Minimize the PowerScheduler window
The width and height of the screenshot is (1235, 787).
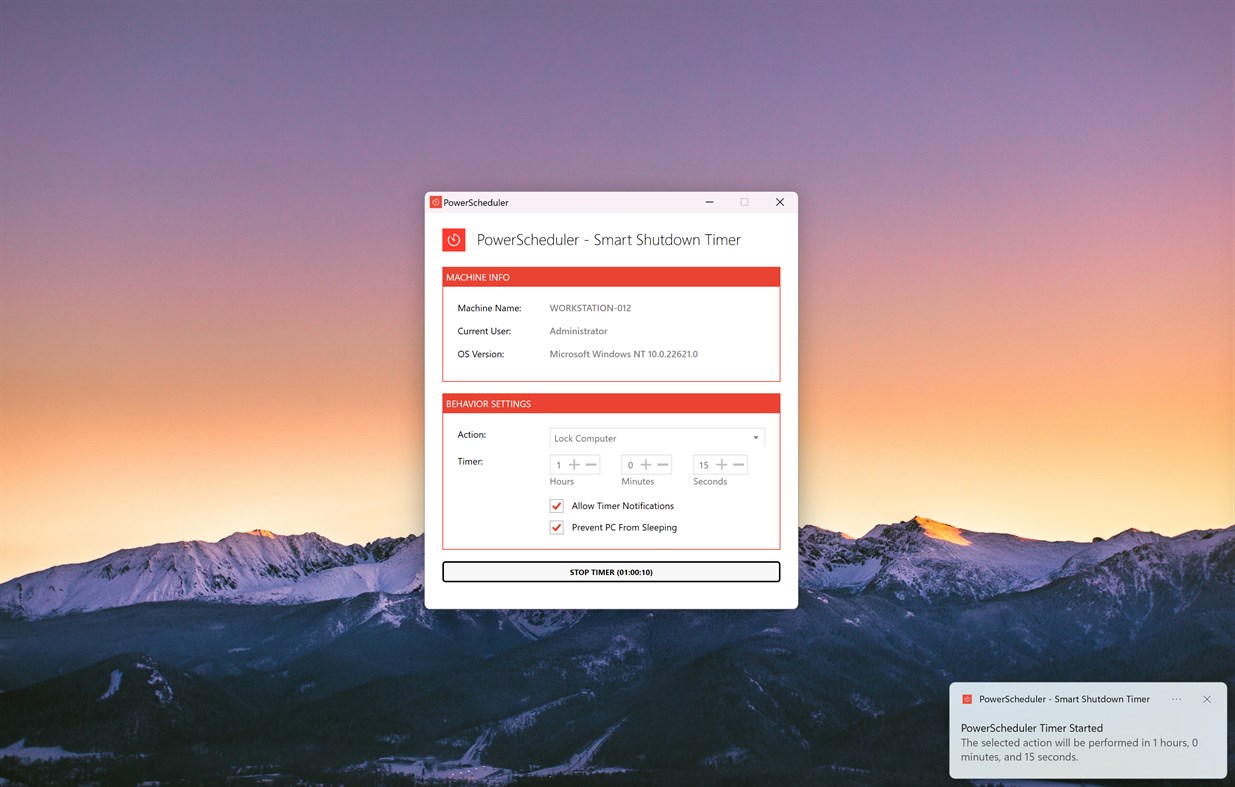[x=709, y=202]
